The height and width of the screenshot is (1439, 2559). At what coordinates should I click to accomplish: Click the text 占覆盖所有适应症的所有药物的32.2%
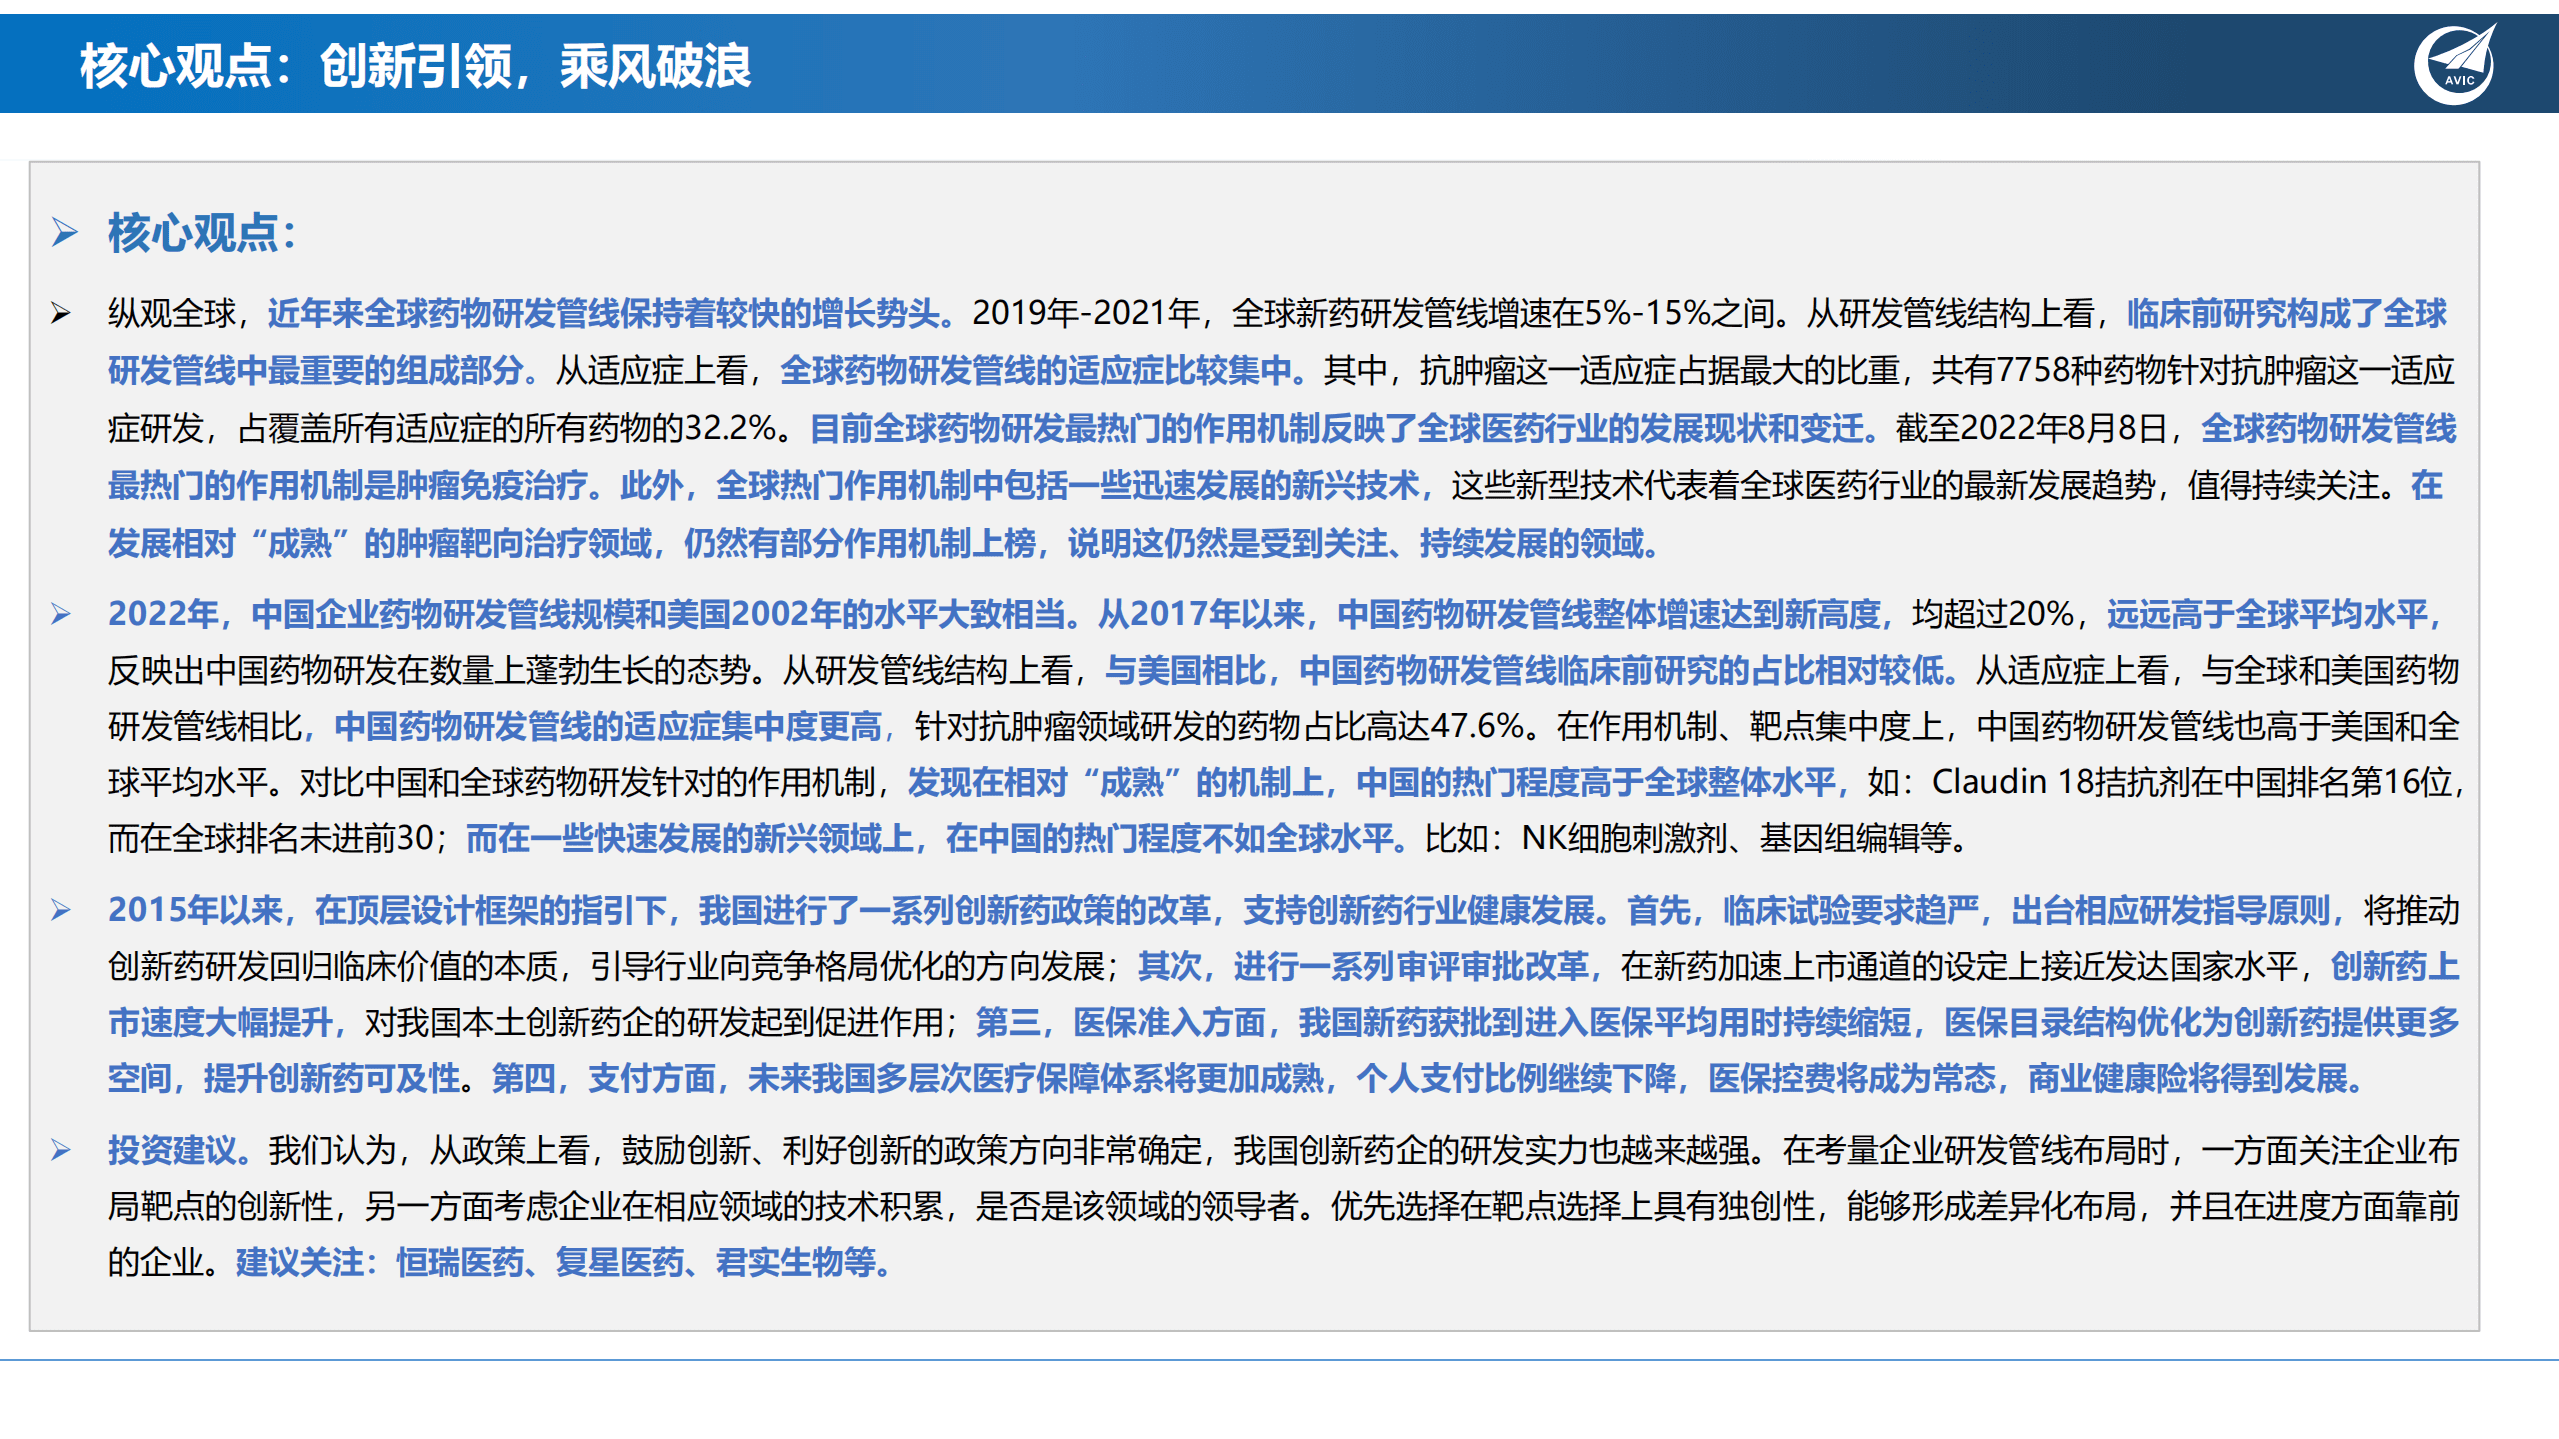(506, 428)
